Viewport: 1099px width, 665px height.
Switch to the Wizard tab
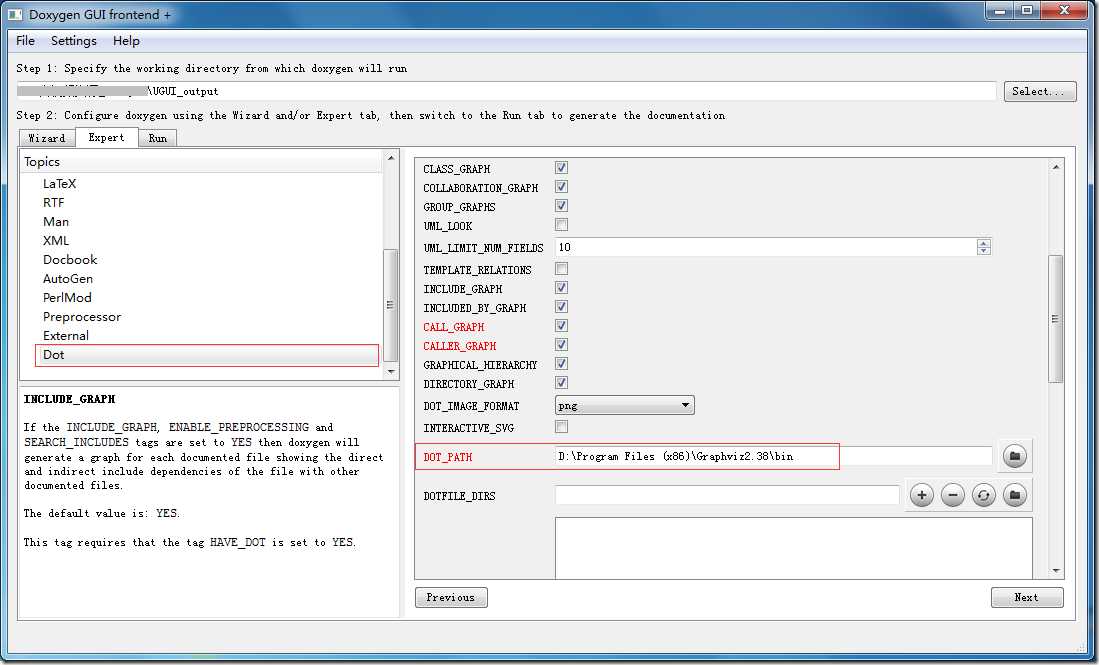tap(47, 138)
